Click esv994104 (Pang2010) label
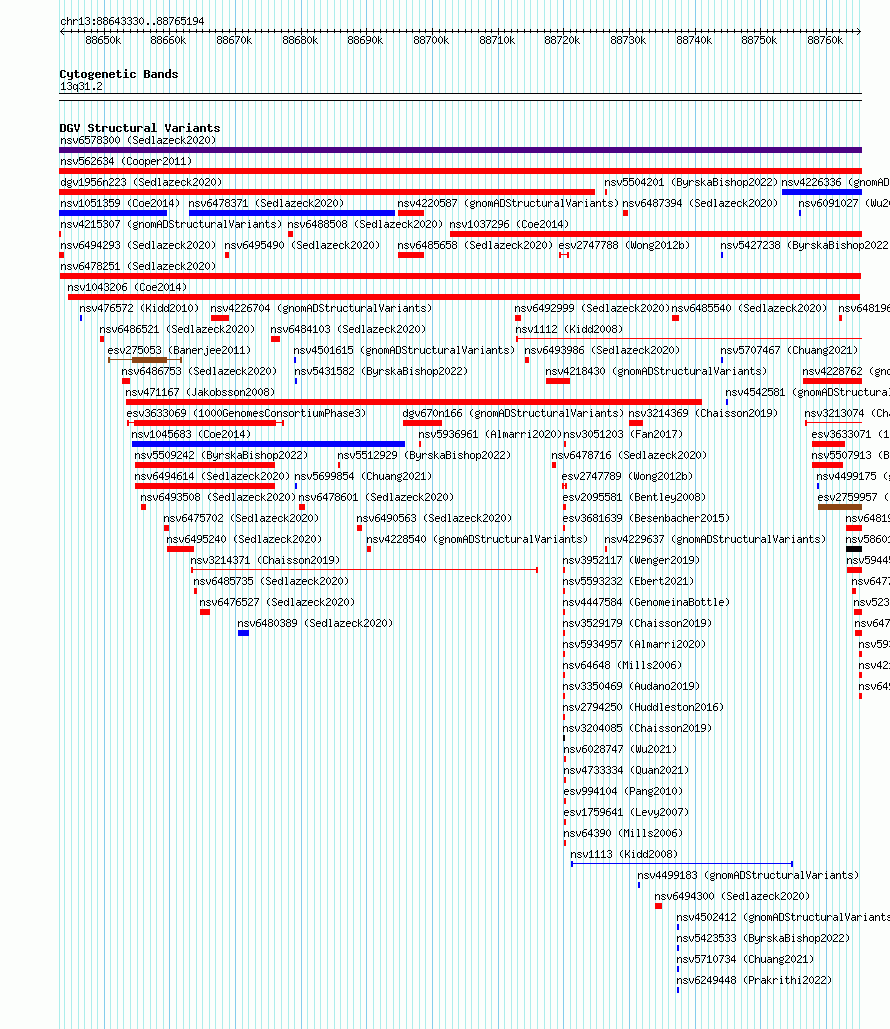 pos(623,791)
